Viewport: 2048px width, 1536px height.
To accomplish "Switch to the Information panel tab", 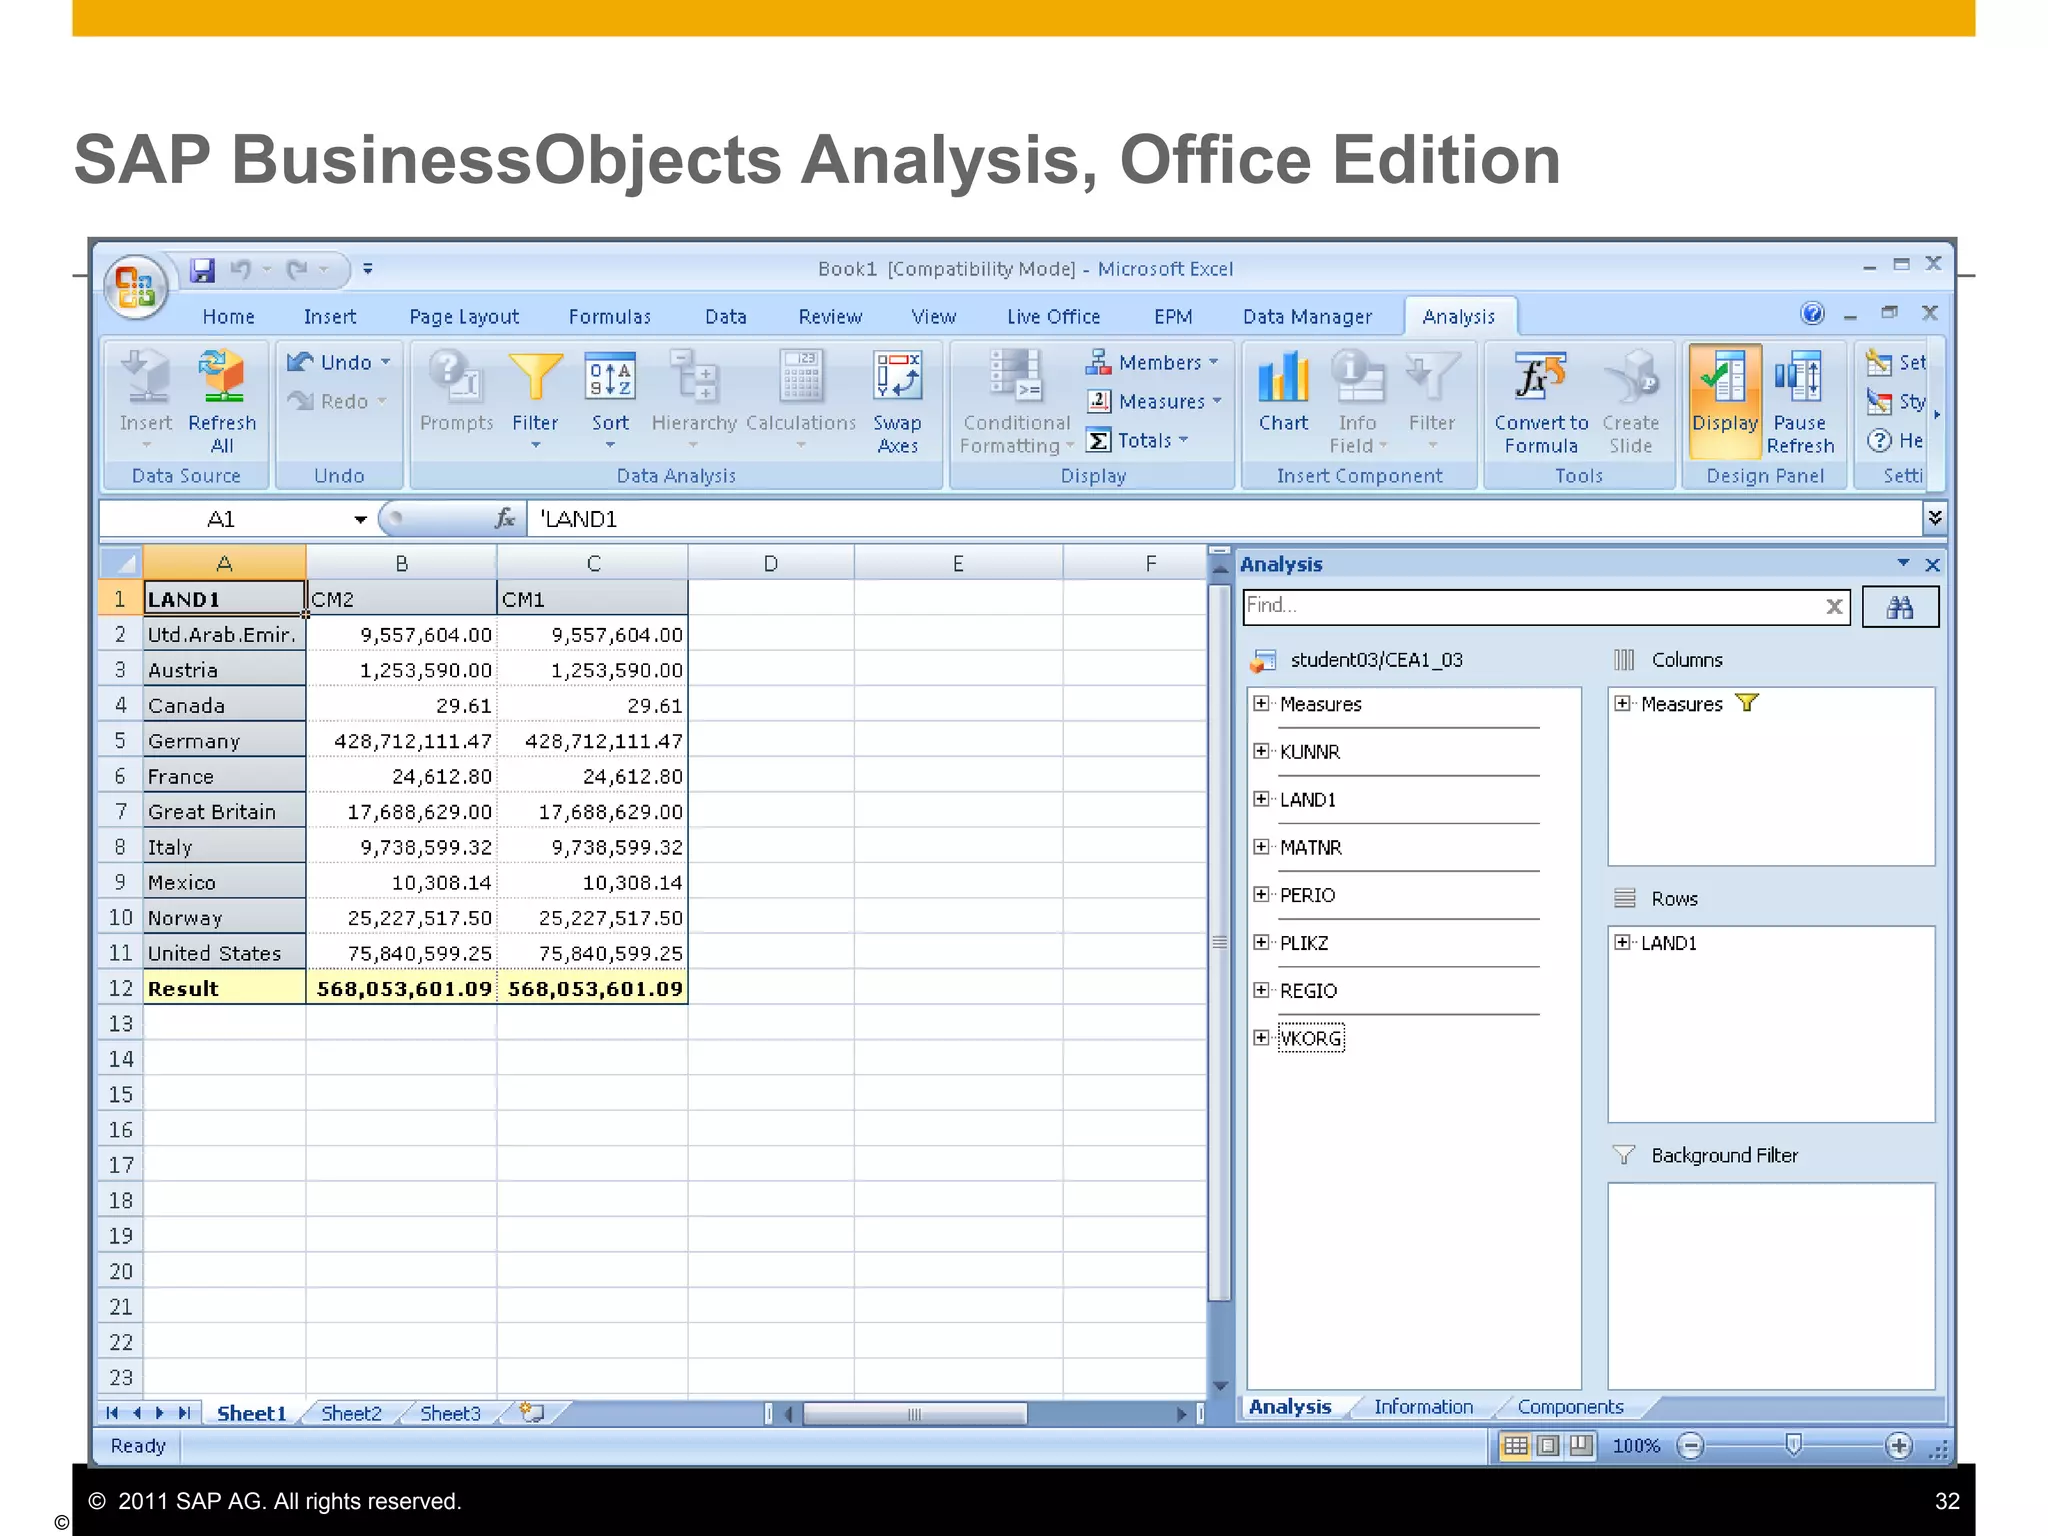I will tap(1423, 1407).
